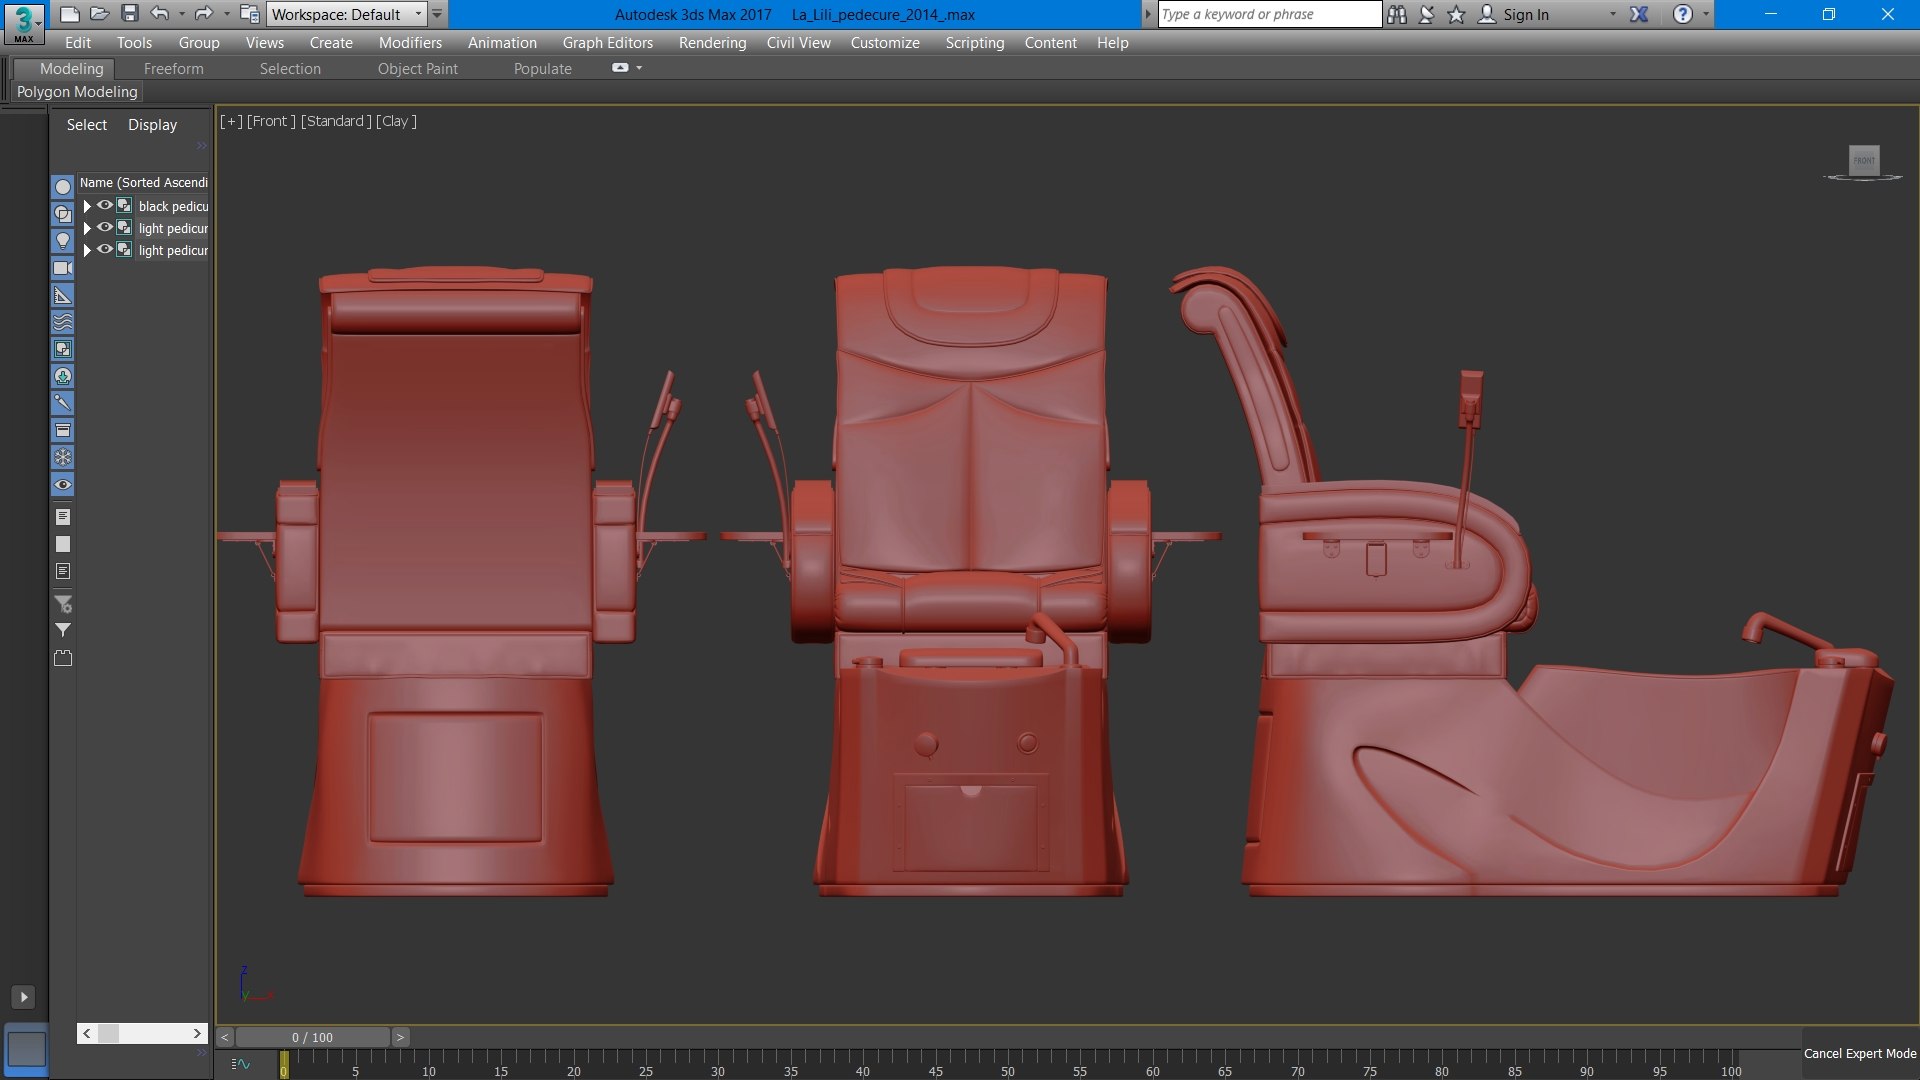Screen dimensions: 1920x1080
Task: Click the Favorites star icon
Action: click(1456, 14)
